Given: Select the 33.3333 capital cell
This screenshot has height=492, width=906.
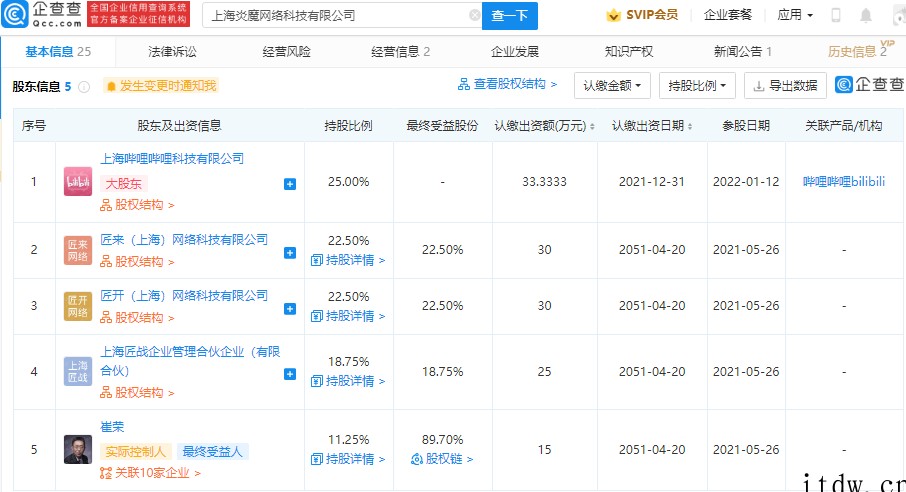Looking at the screenshot, I should click(x=544, y=182).
